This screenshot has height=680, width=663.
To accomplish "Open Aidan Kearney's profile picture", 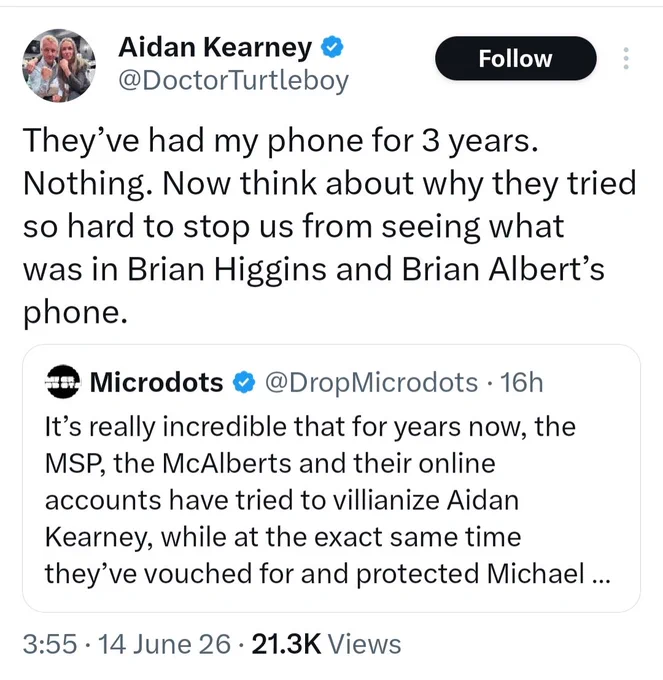I will tap(59, 65).
